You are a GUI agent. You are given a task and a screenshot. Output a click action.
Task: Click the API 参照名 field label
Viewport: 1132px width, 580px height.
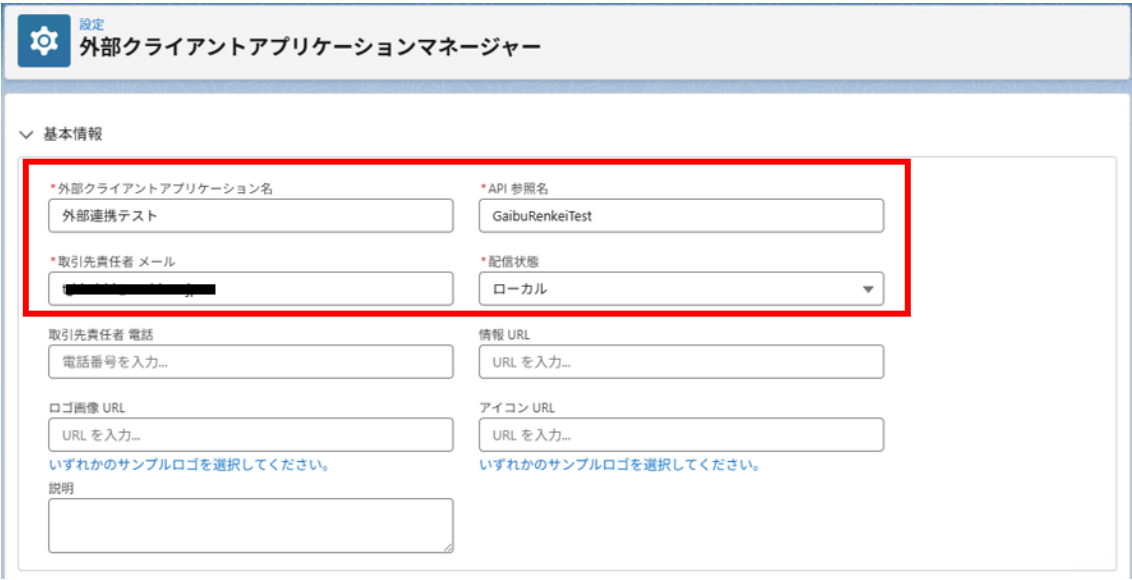[515, 188]
